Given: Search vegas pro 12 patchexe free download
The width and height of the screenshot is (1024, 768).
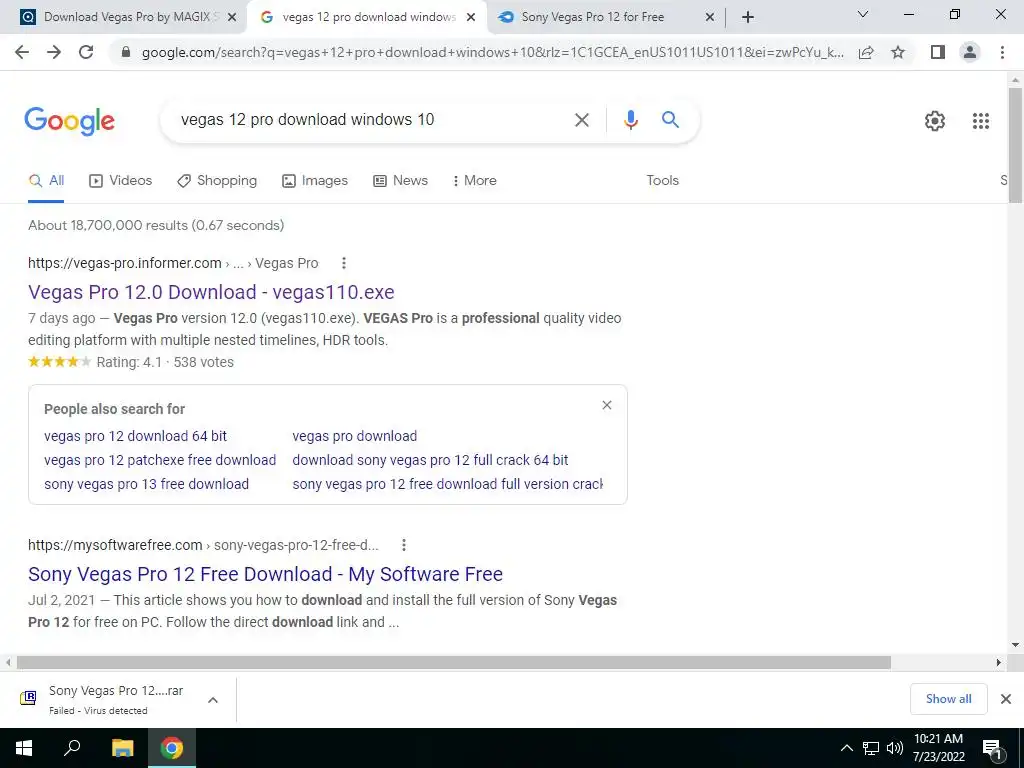Looking at the screenshot, I should tap(160, 460).
